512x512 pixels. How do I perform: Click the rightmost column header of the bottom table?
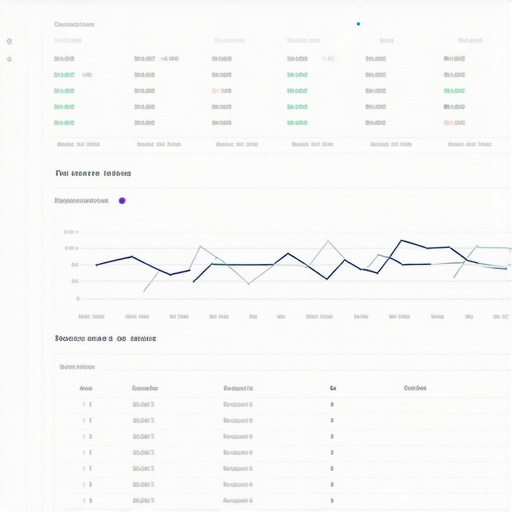[x=415, y=388]
